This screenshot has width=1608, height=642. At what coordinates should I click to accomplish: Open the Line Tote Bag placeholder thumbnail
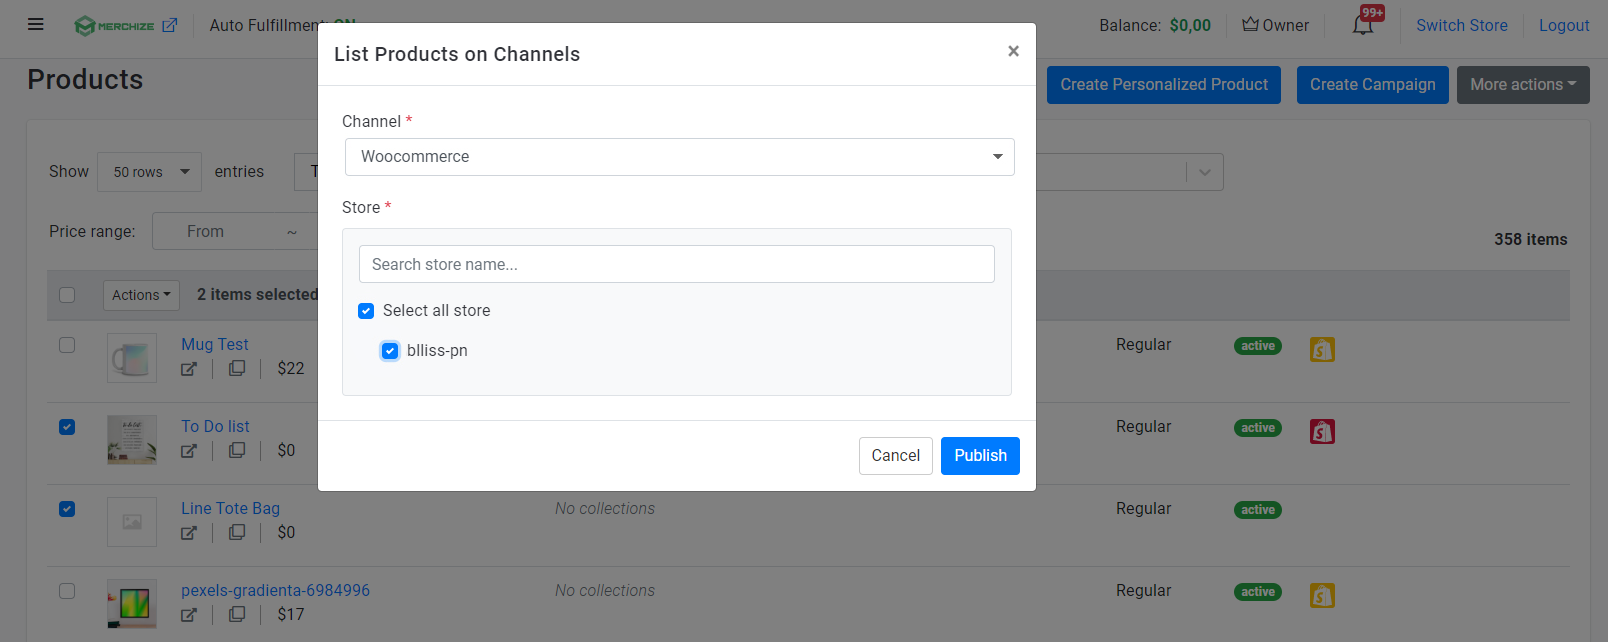tap(132, 522)
